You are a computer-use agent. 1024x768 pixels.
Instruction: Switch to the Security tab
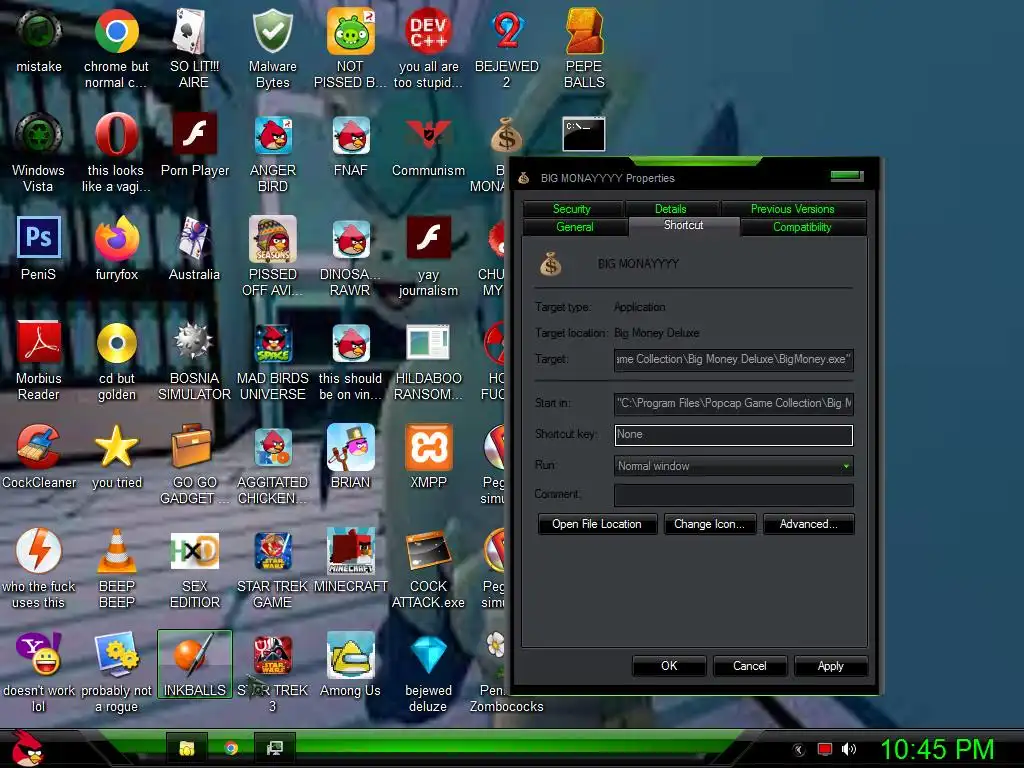click(571, 209)
